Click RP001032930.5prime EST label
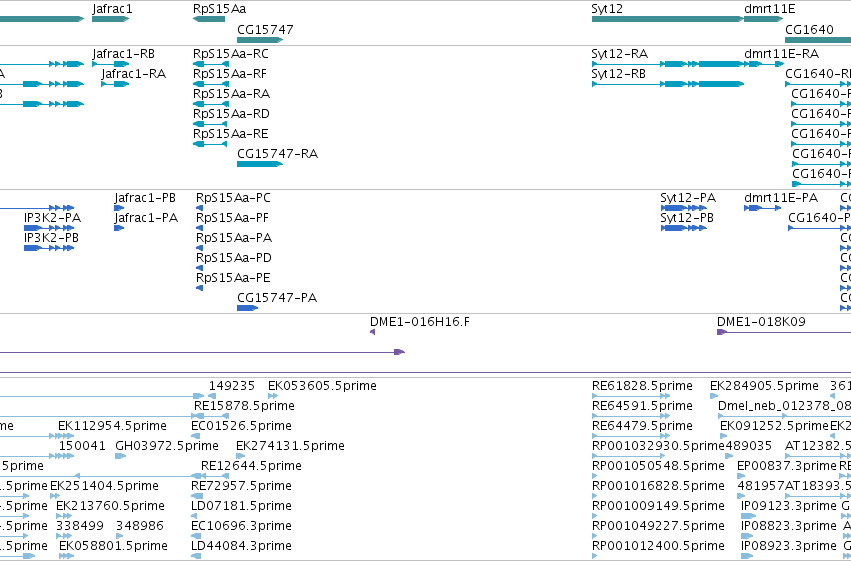The width and height of the screenshot is (851, 561). (x=658, y=446)
